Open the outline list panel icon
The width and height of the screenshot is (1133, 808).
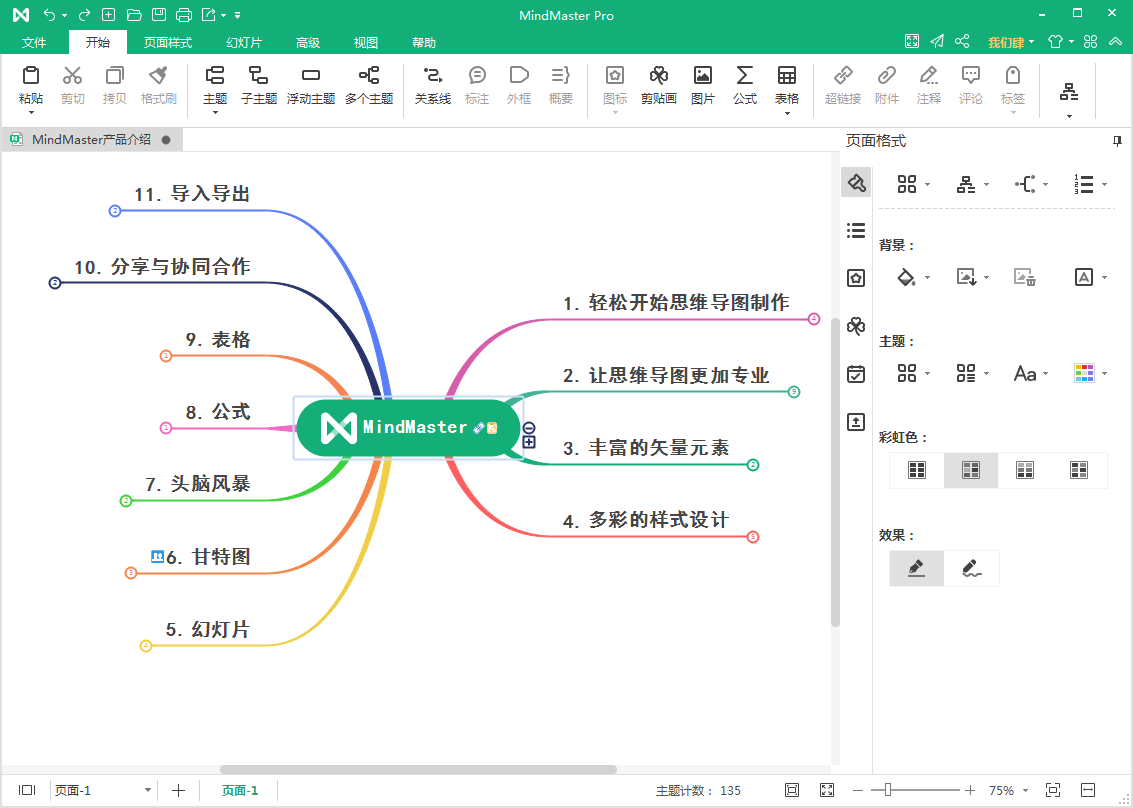[x=856, y=231]
